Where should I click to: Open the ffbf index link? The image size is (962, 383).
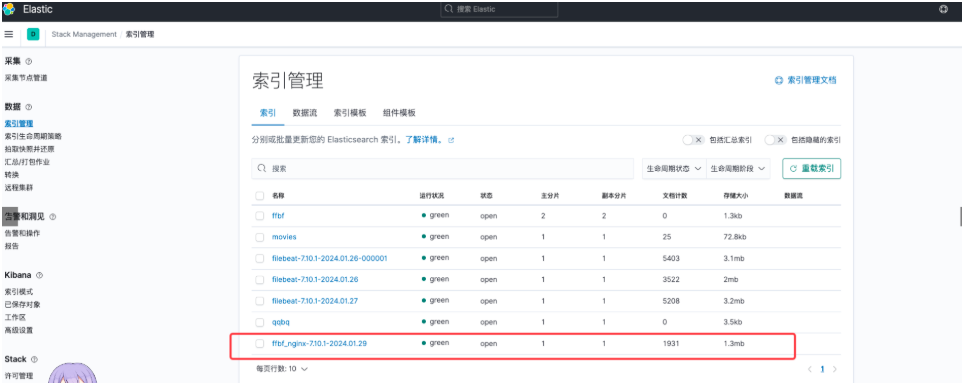[279, 215]
